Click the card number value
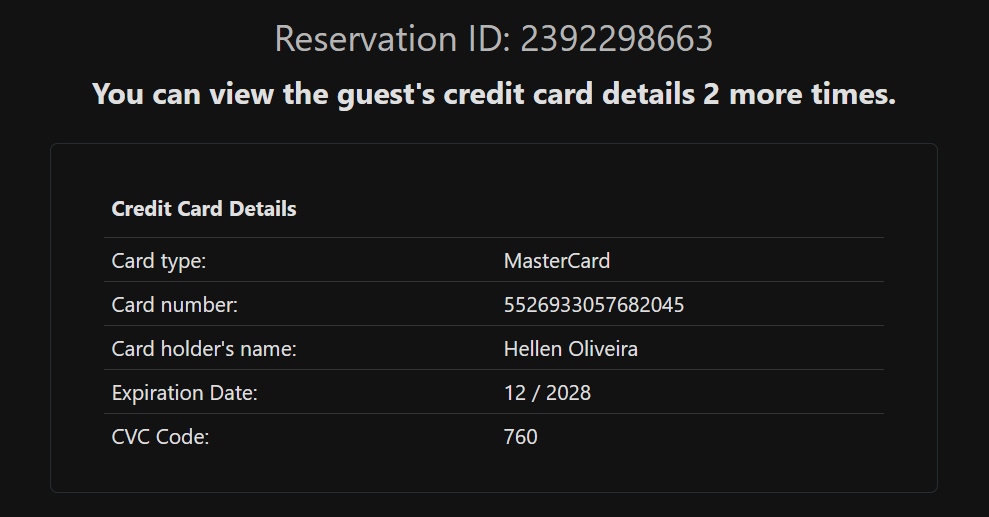 594,305
